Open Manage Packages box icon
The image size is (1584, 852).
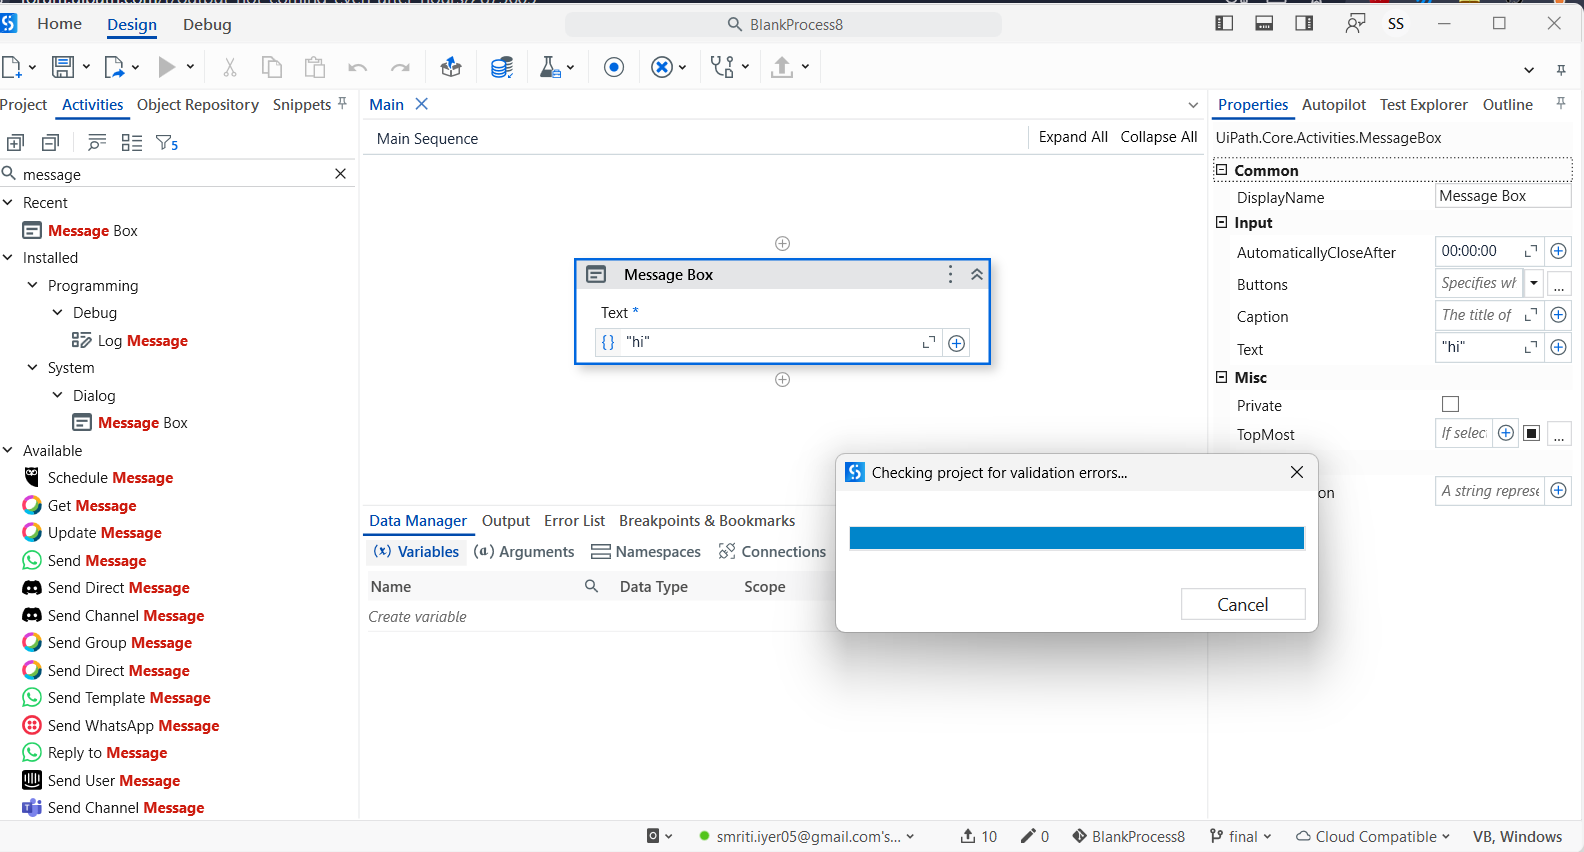[x=451, y=67]
